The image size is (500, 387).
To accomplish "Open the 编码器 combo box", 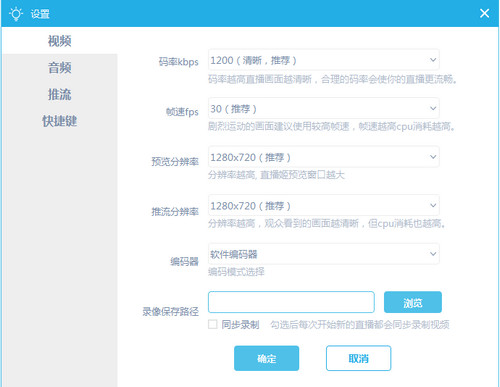I will [x=323, y=254].
